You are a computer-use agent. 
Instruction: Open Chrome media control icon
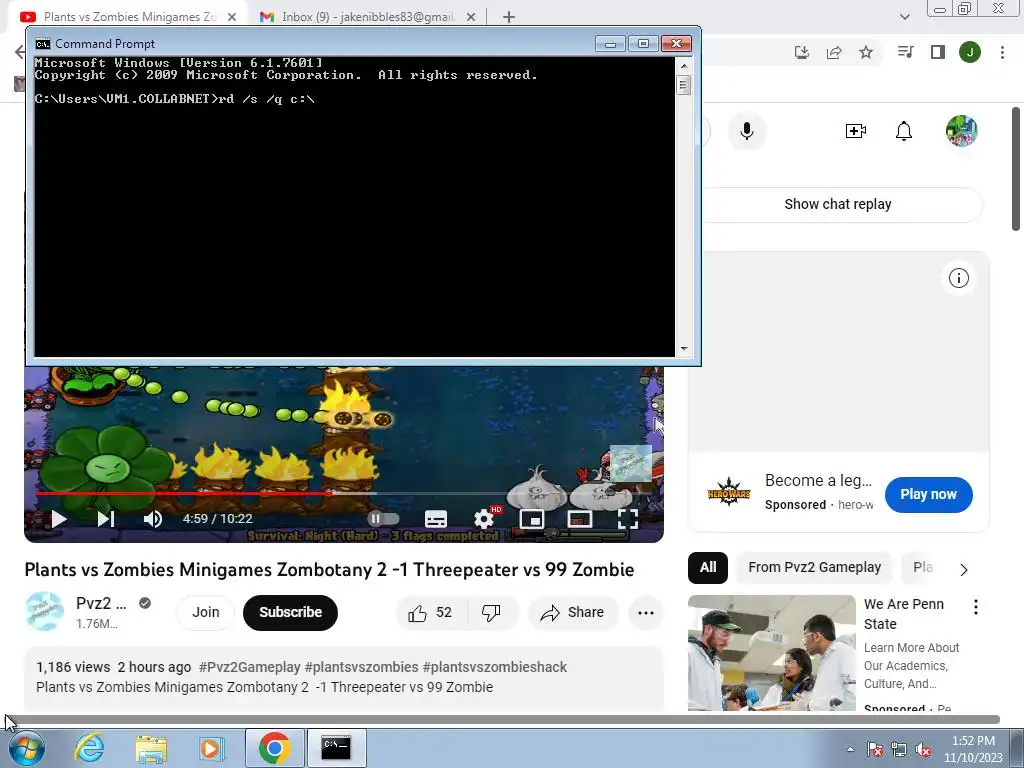pyautogui.click(x=905, y=52)
